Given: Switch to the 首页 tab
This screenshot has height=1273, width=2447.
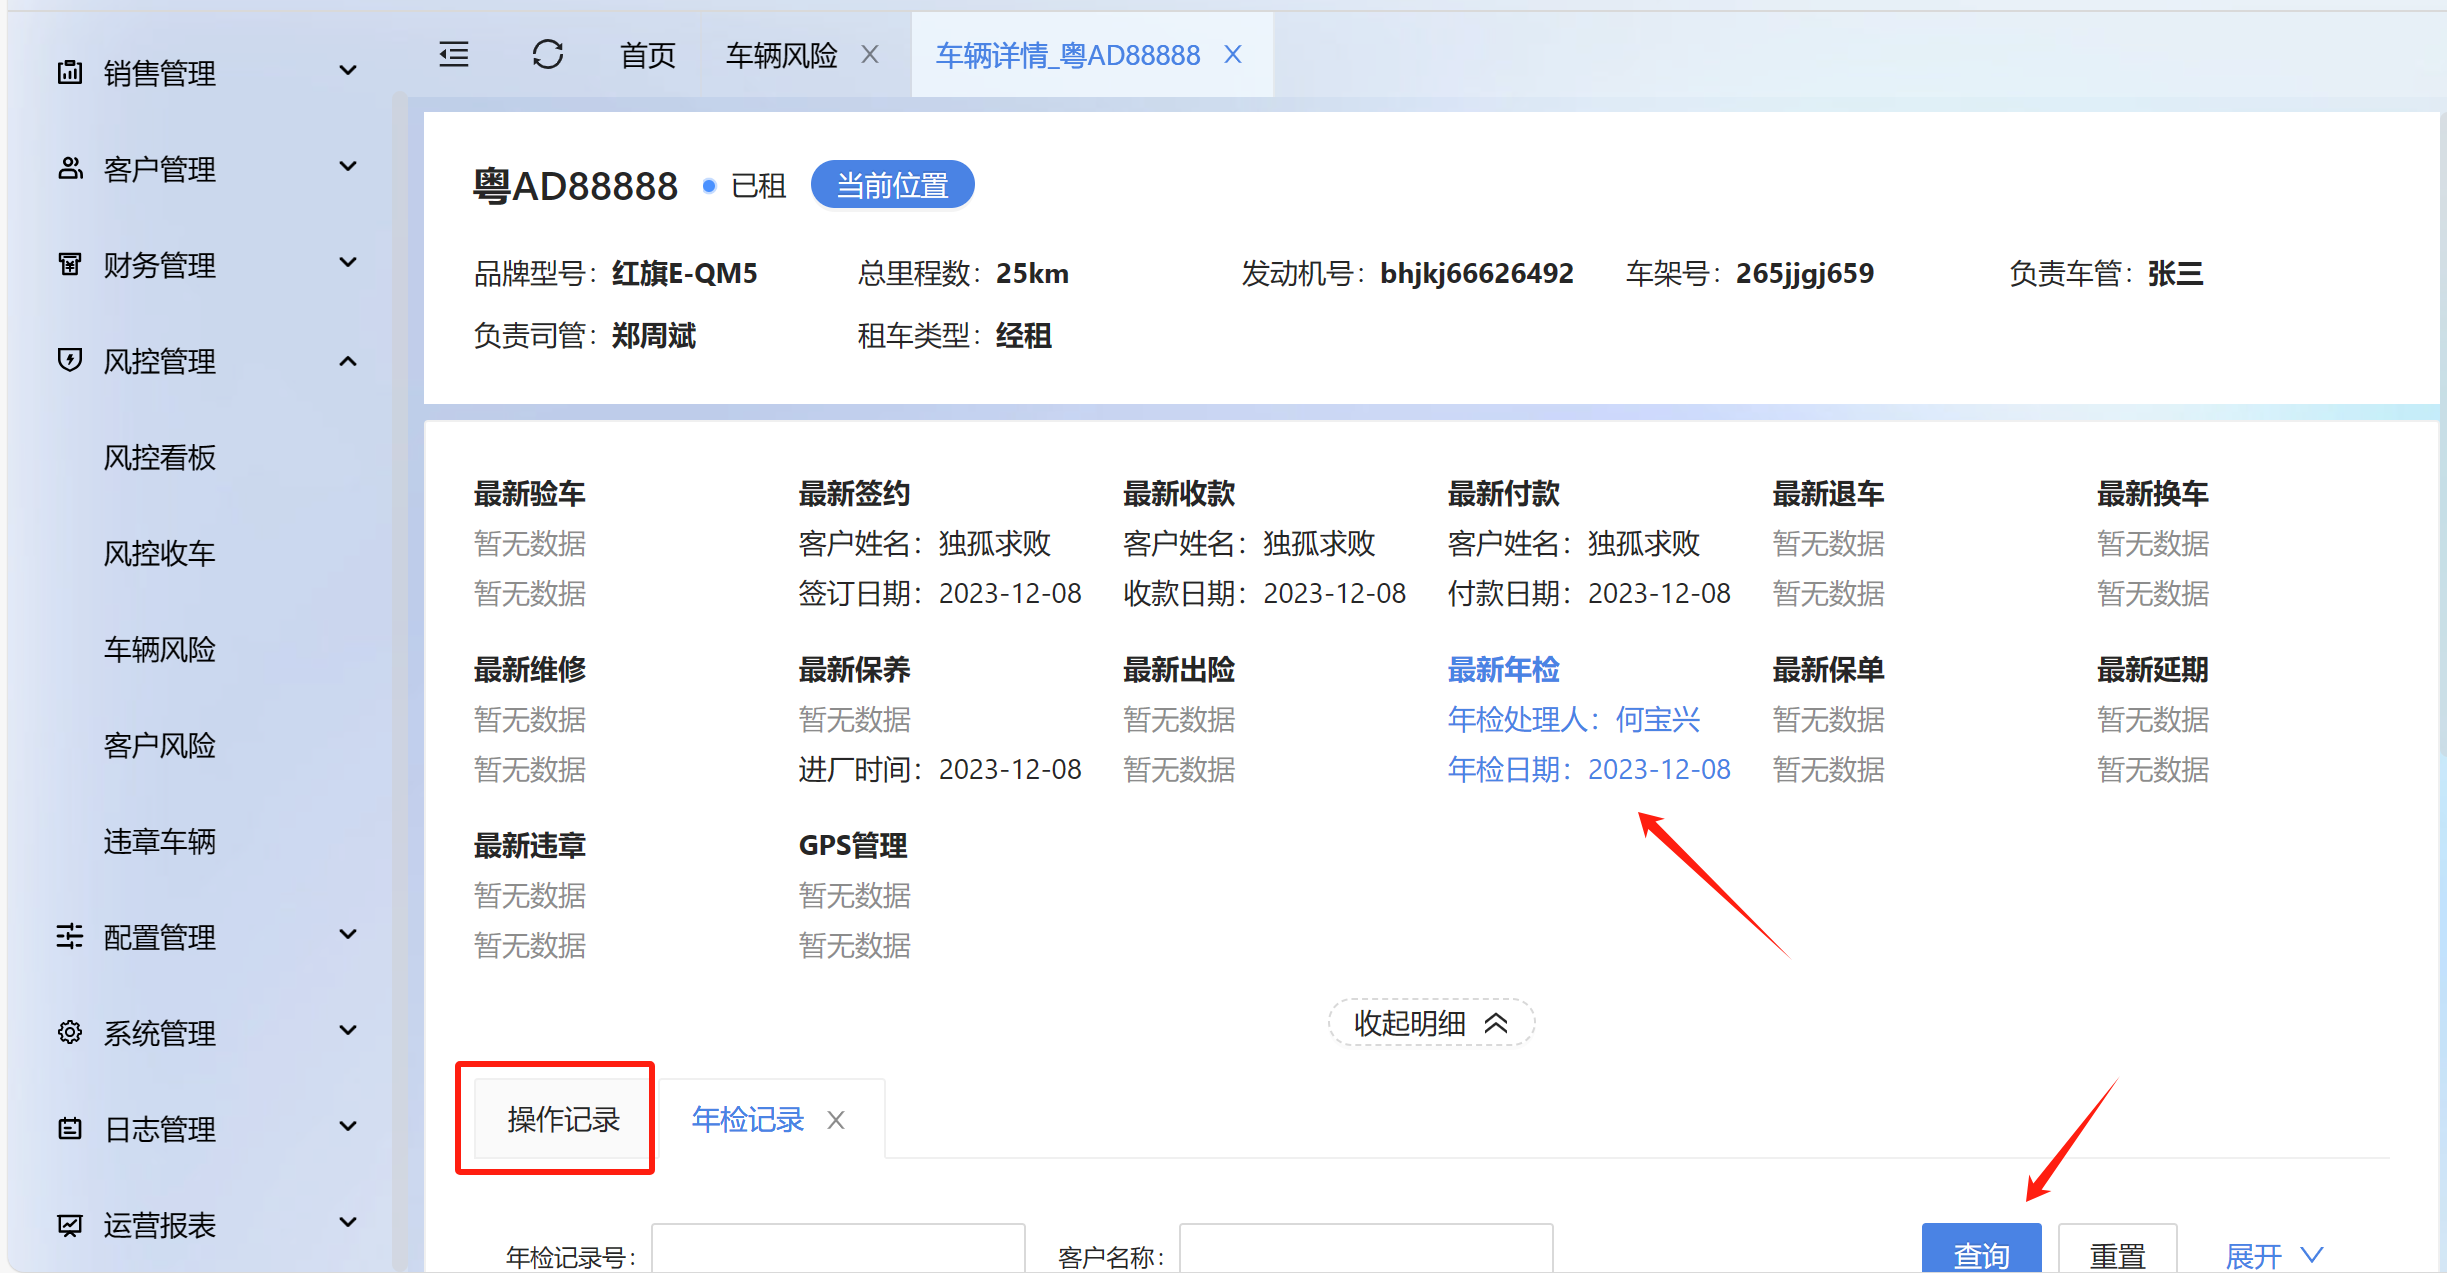Looking at the screenshot, I should (x=648, y=55).
